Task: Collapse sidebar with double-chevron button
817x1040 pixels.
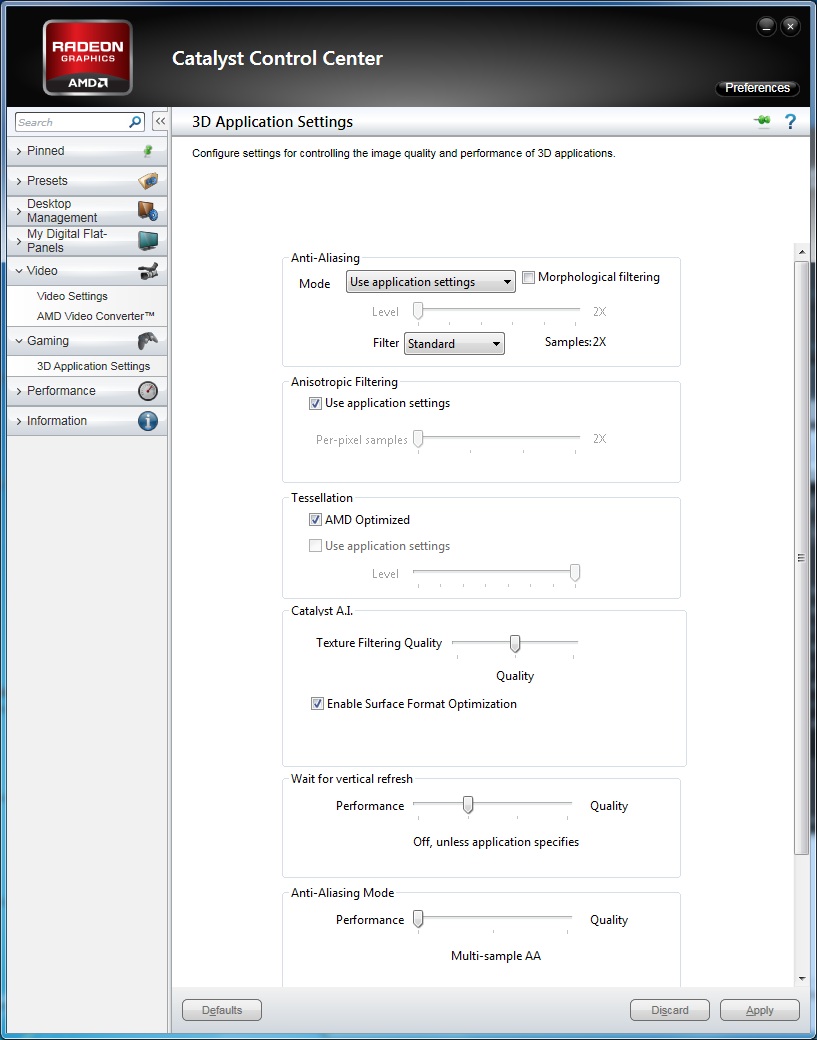Action: tap(160, 121)
